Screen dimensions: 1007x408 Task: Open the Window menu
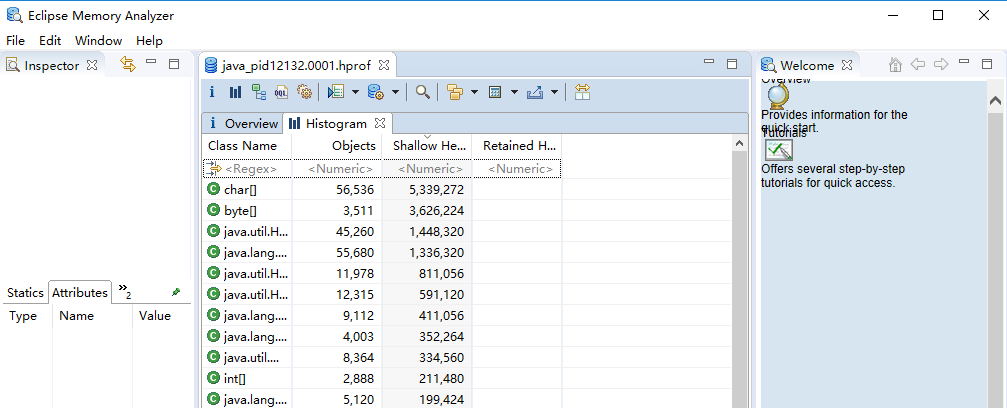coord(98,40)
